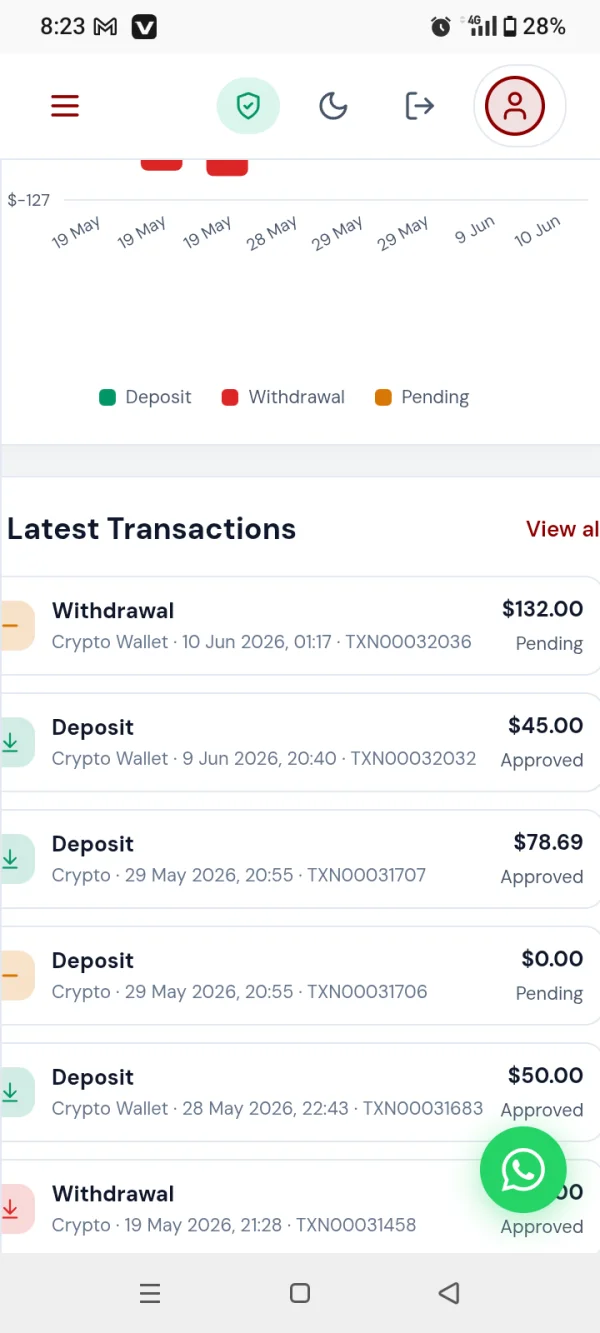Viewport: 600px width, 1333px height.
Task: Open the red hamburger menu
Action: (65, 106)
